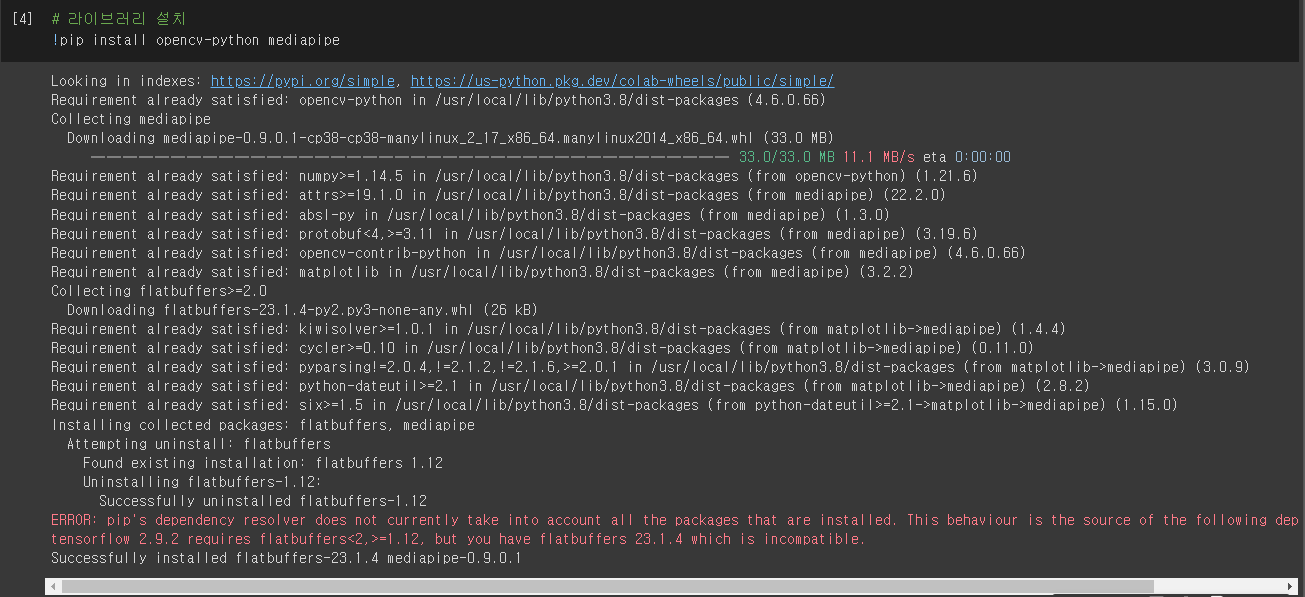Click the 'protobuf<4,>=3.11' requirement line
The height and width of the screenshot is (597, 1305).
click(x=514, y=233)
